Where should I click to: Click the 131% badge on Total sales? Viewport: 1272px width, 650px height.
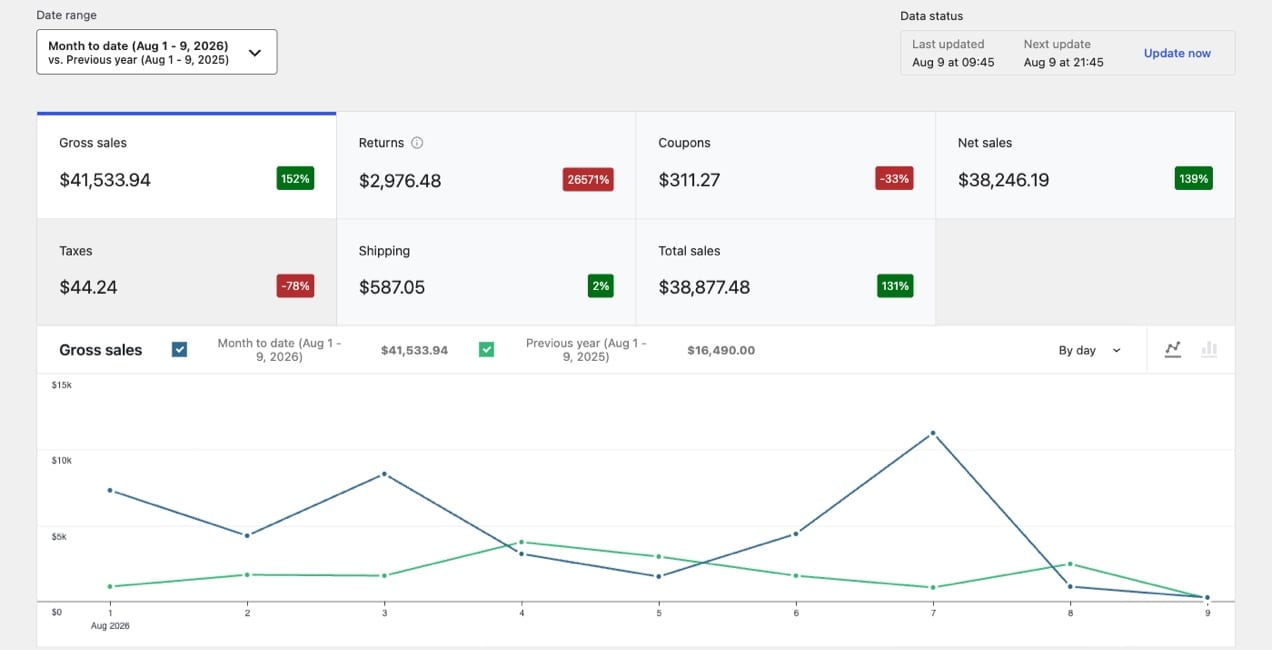tap(895, 286)
